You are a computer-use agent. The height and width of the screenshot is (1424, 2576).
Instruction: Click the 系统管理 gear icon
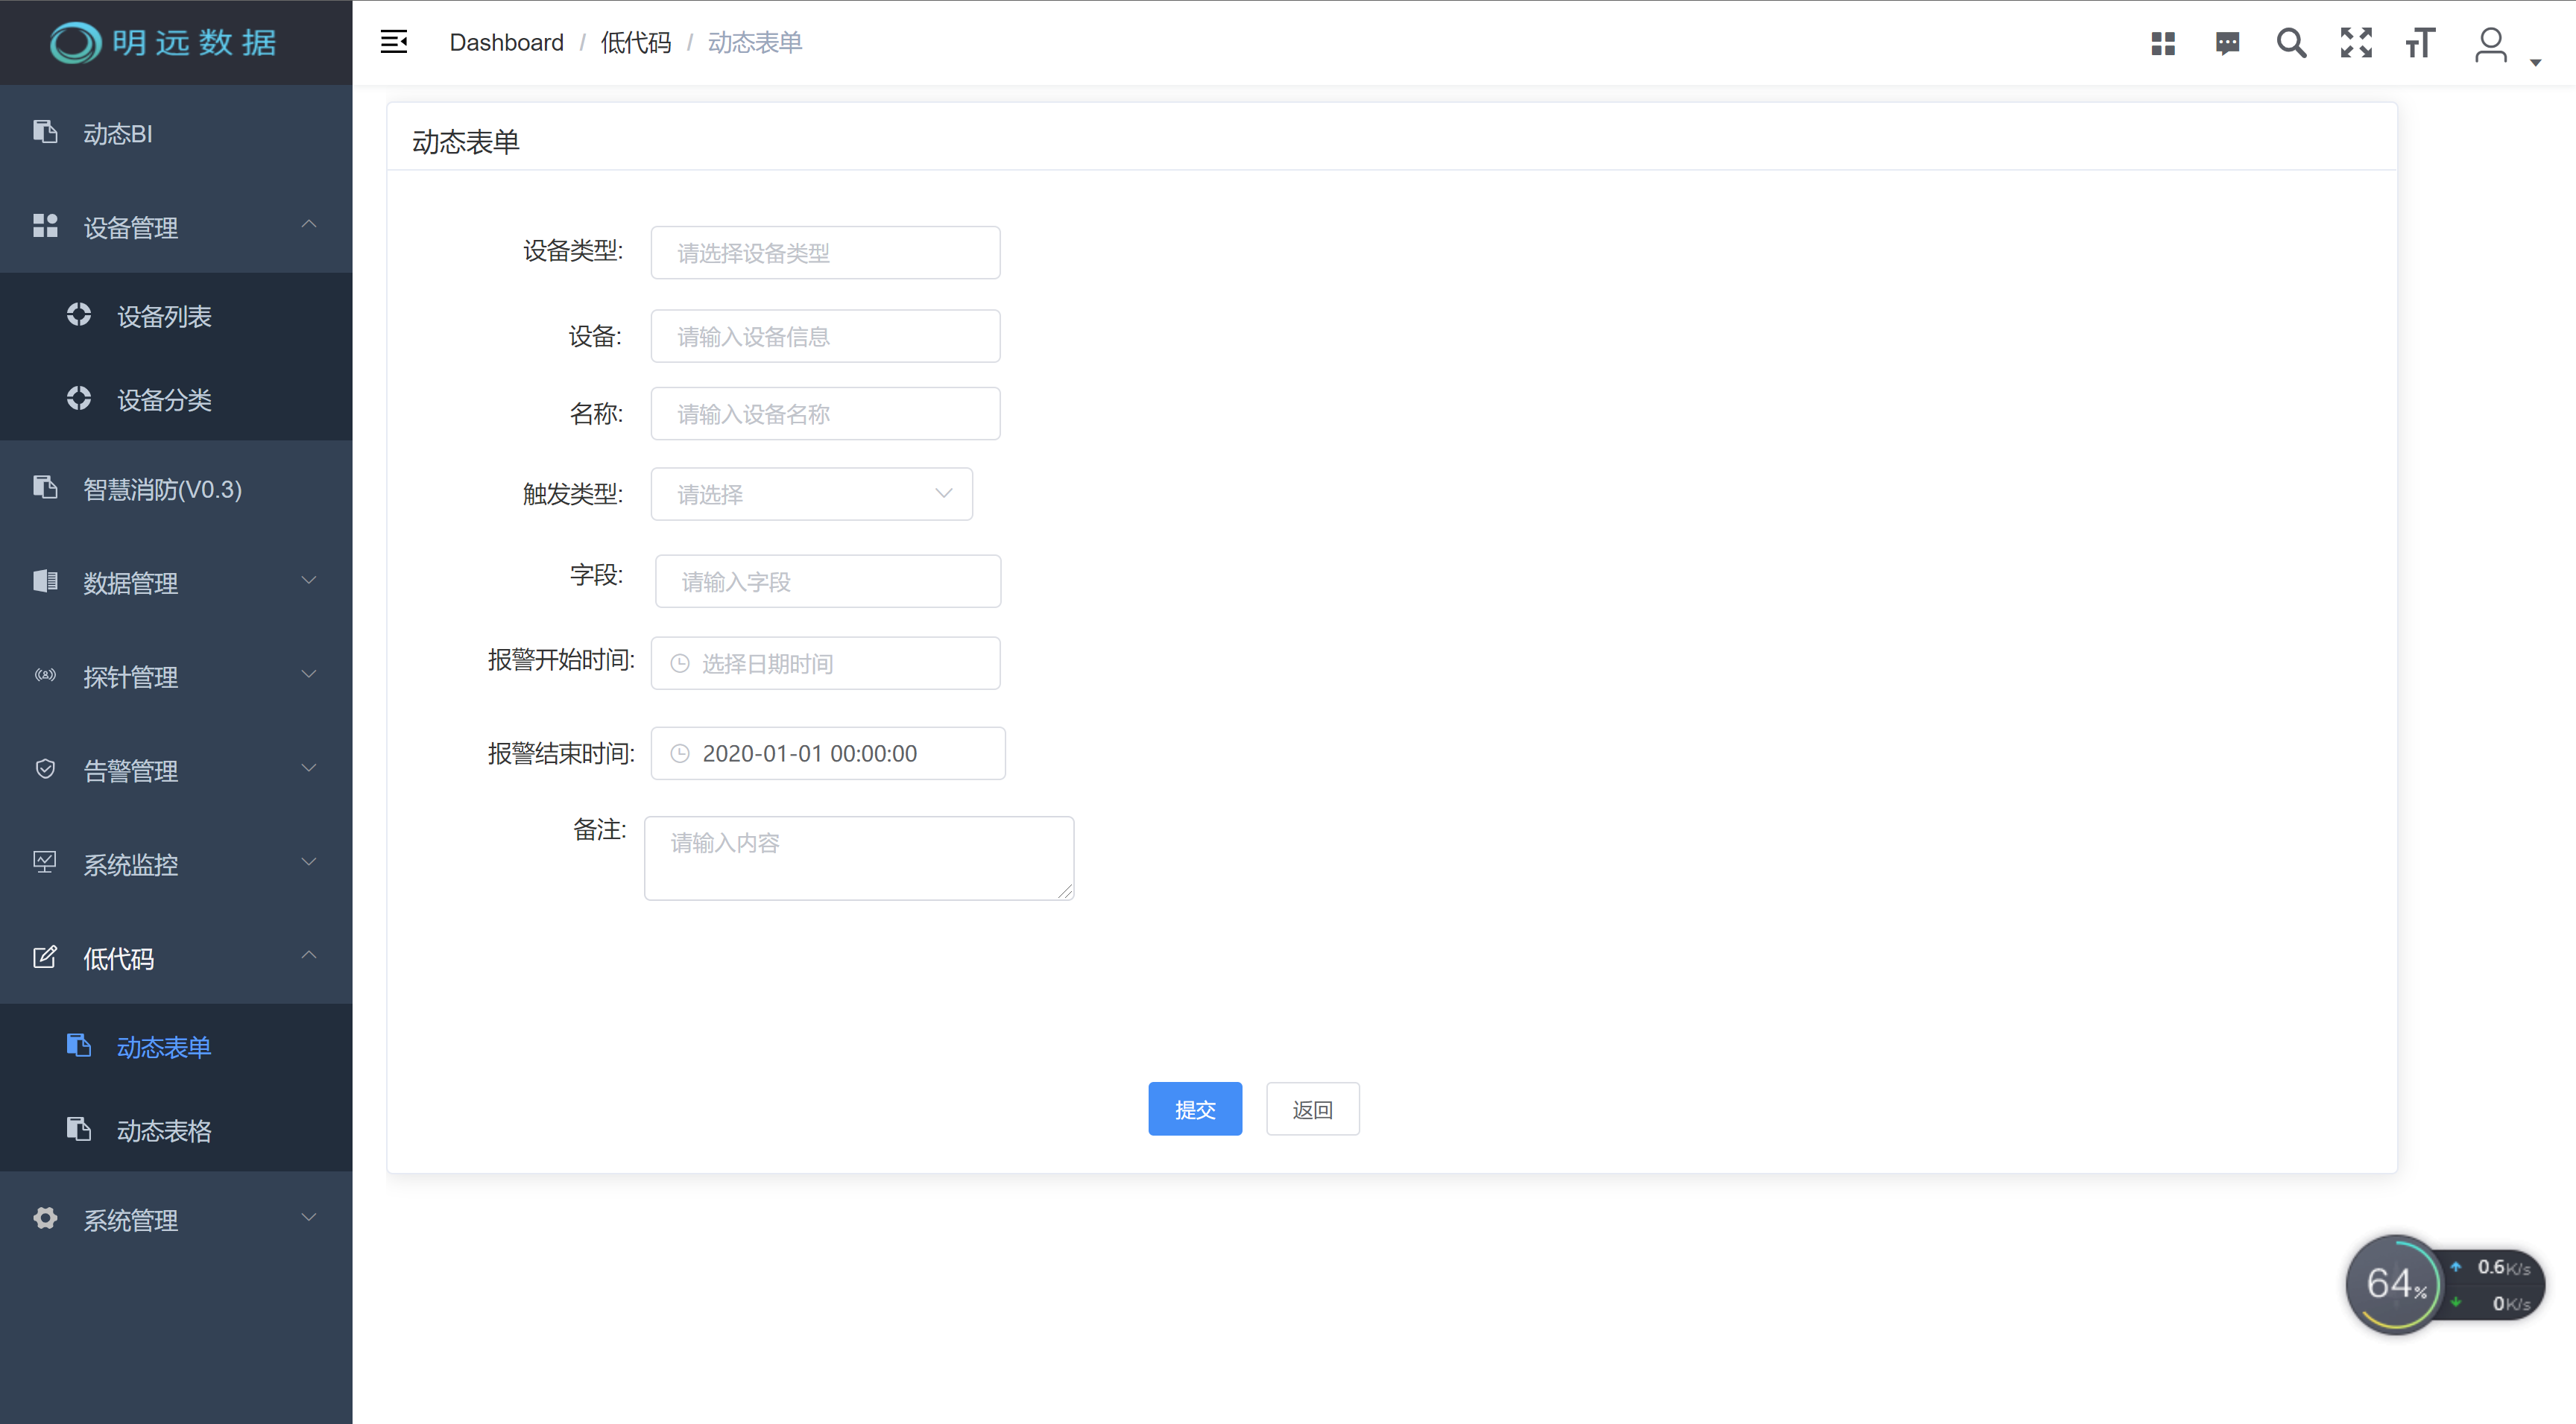point(45,1218)
